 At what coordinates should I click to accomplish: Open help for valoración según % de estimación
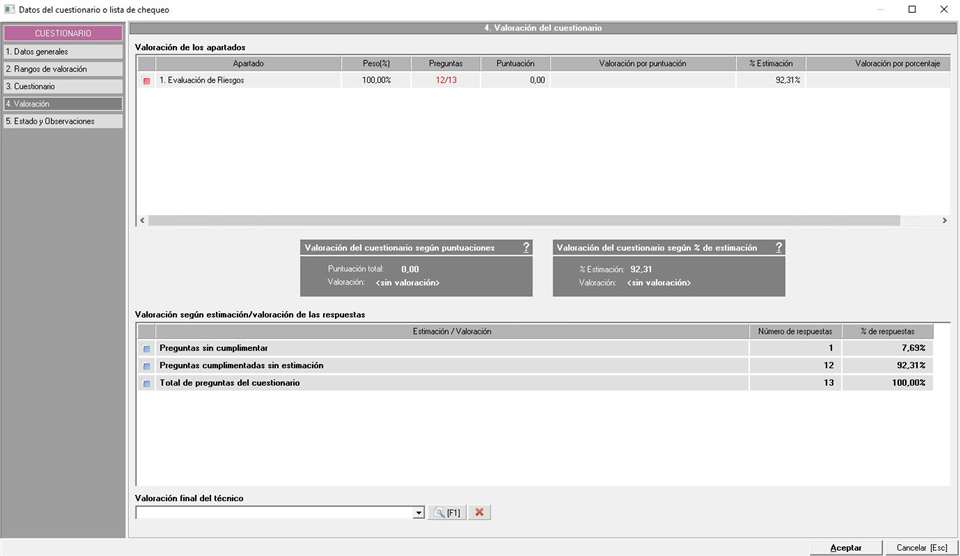778,248
